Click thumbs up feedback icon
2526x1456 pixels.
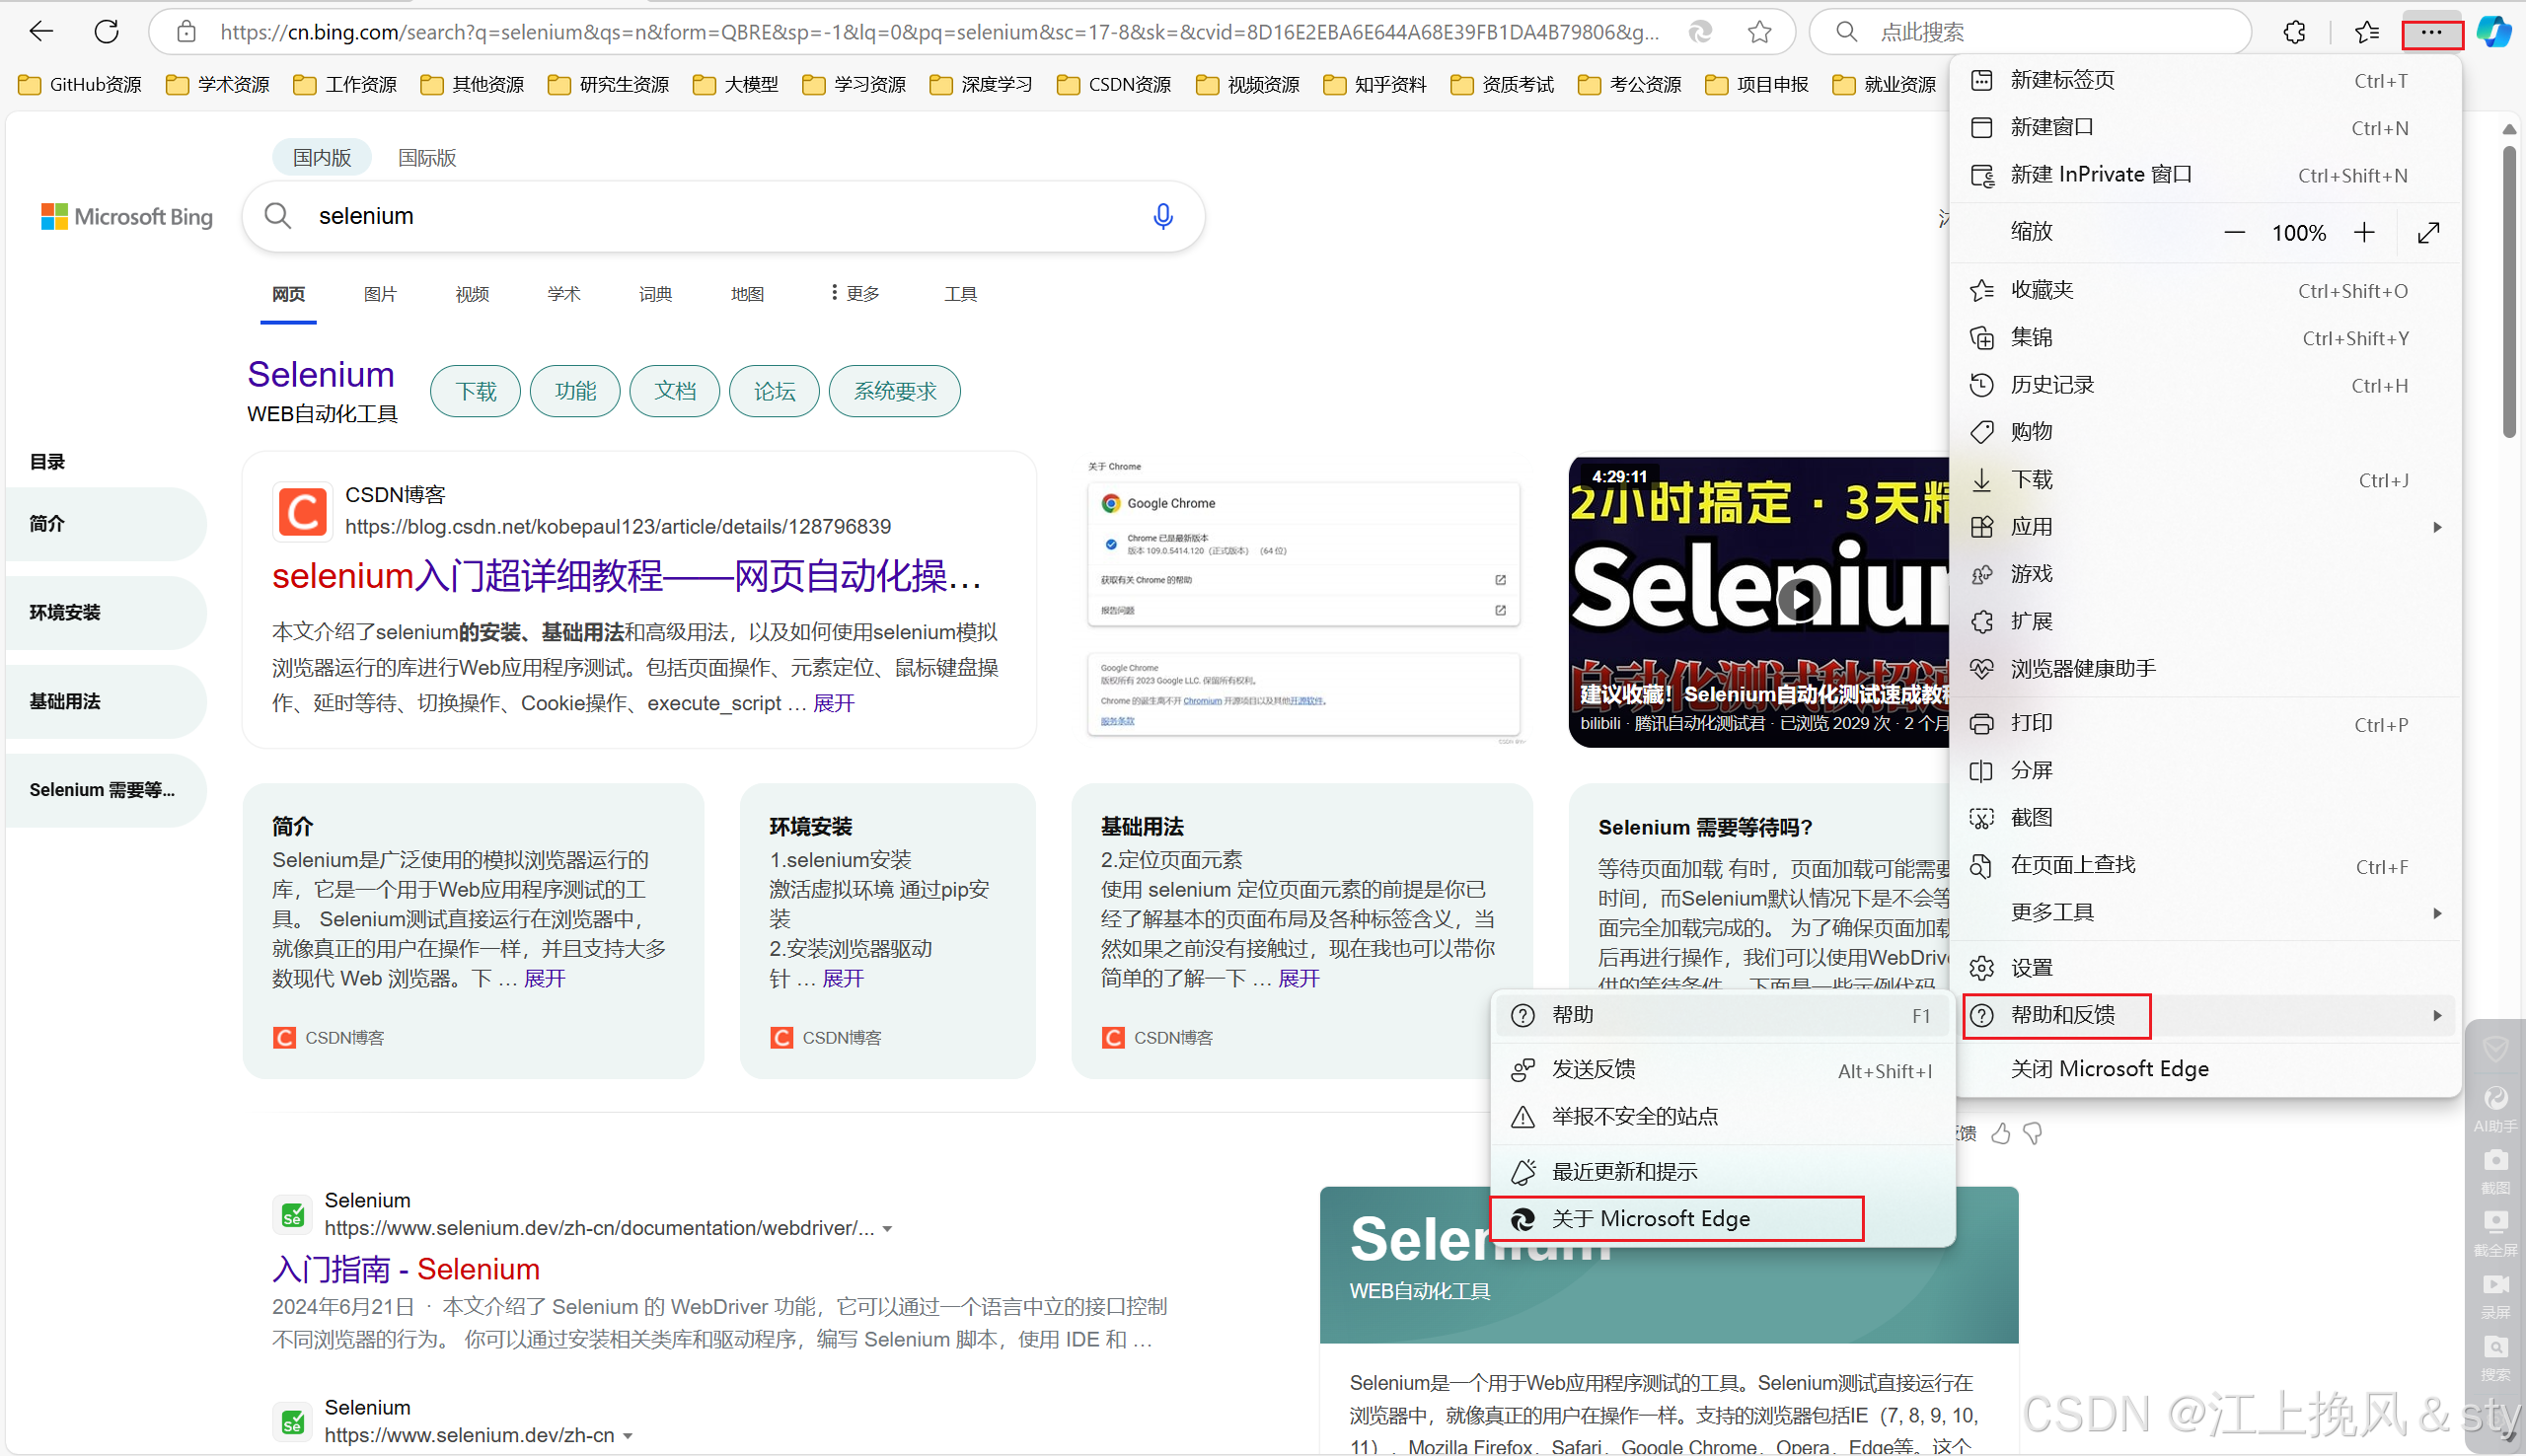2001,1133
